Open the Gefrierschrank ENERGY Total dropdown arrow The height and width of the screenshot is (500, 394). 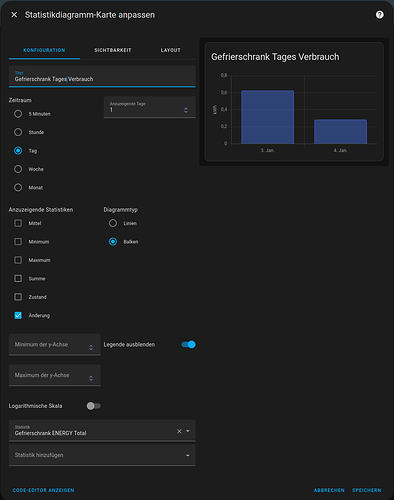[x=188, y=431]
